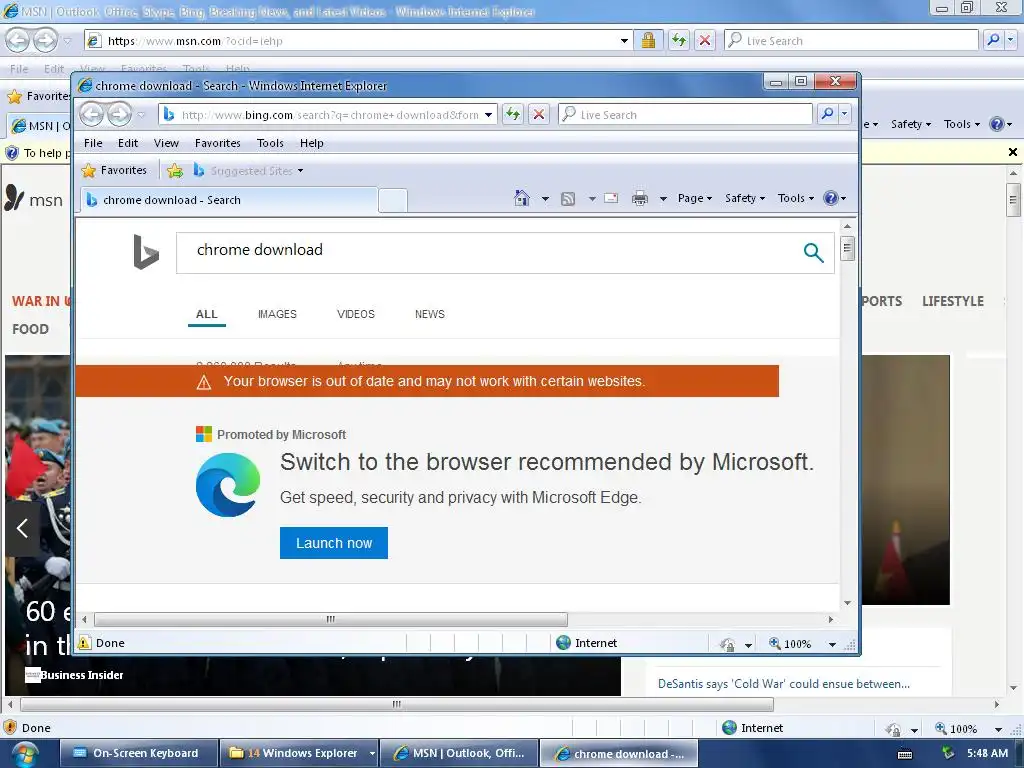Open Favorites menu in Bing window
Screen dimensions: 1024x768
coord(217,143)
